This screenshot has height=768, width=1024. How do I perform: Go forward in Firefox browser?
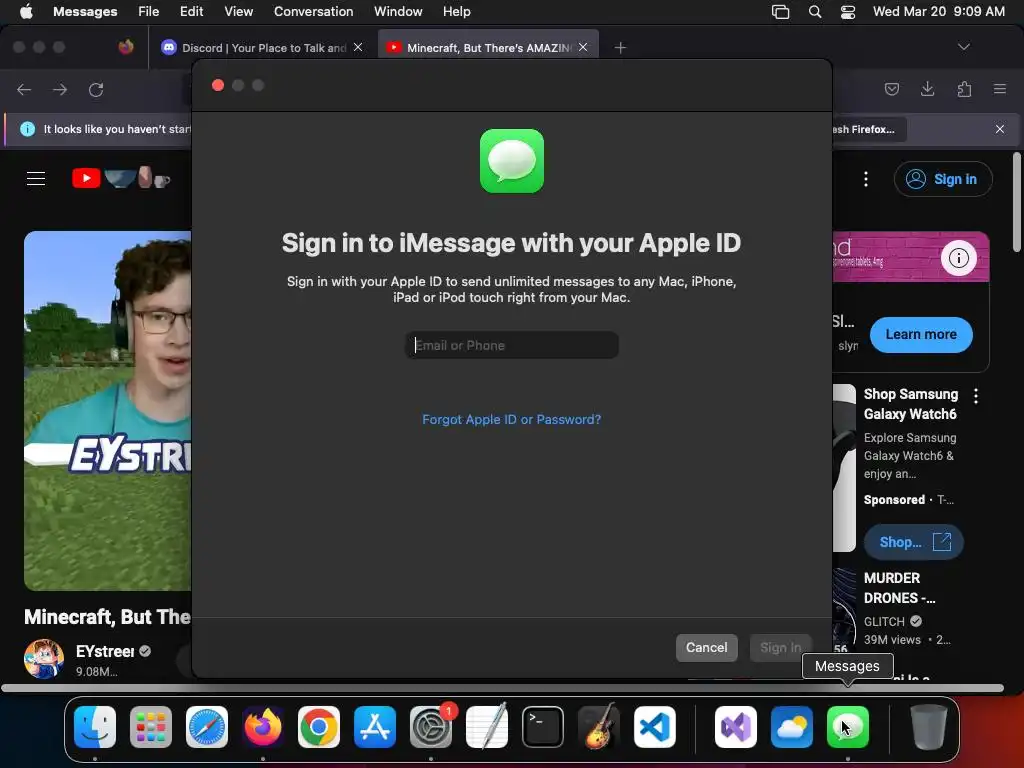(60, 89)
